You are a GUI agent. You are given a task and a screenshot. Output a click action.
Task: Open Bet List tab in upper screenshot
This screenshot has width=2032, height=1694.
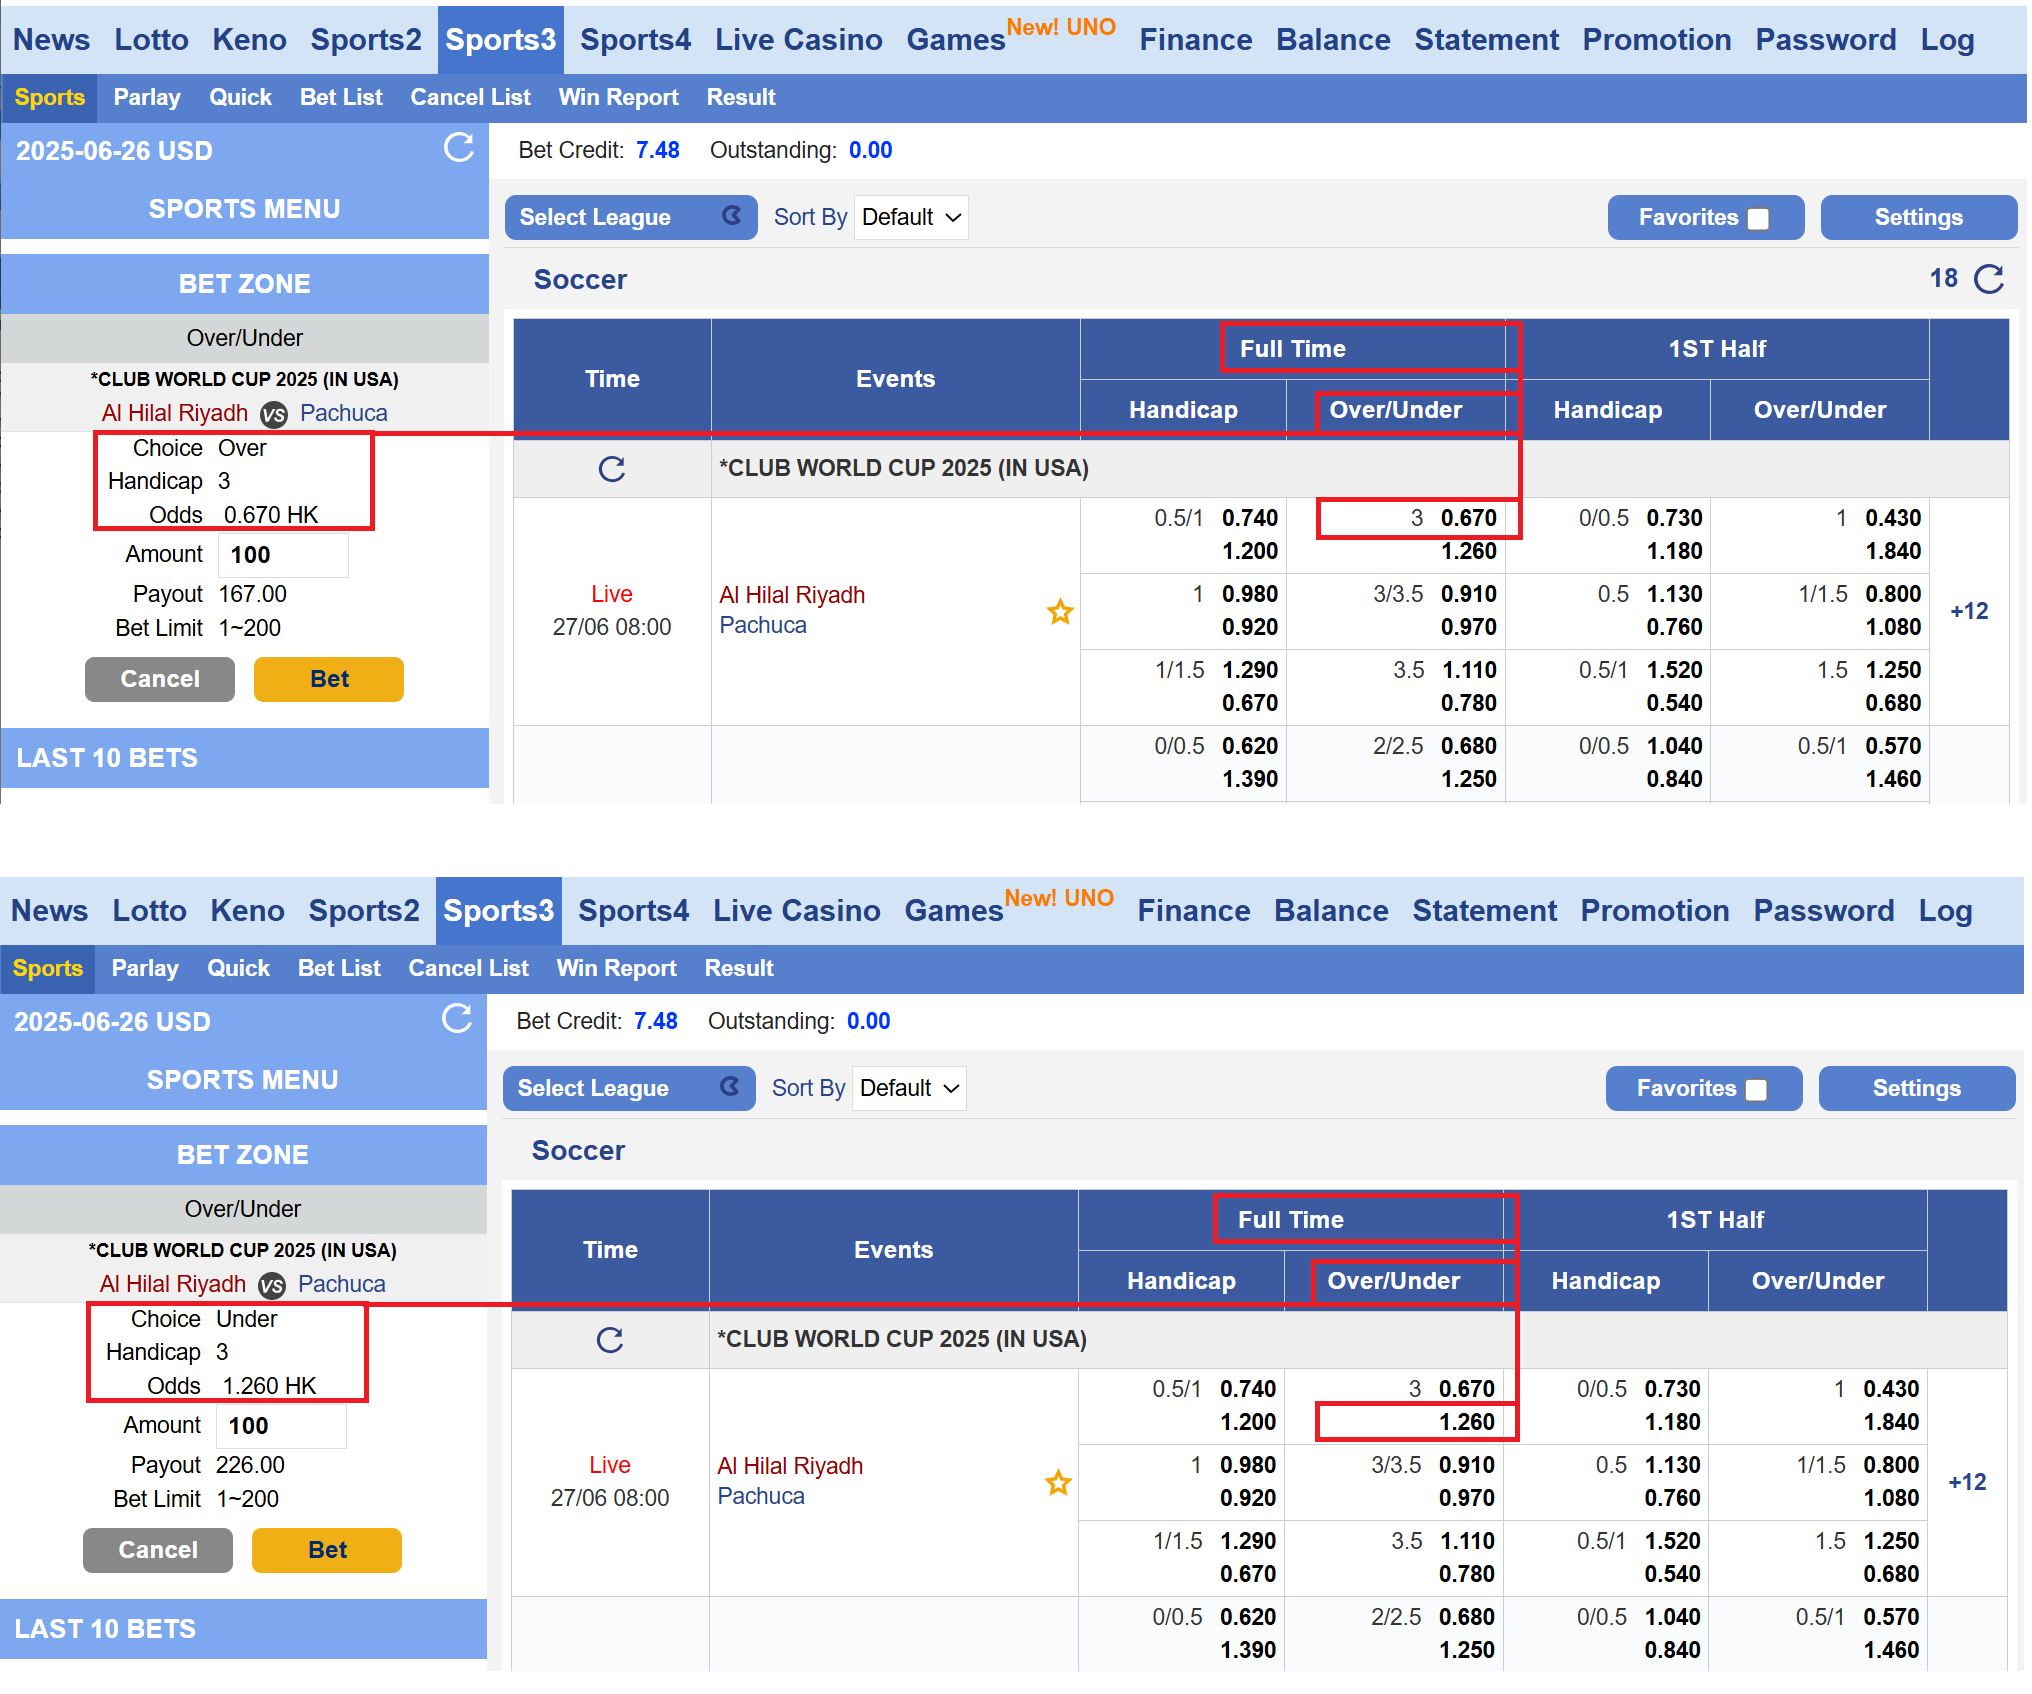(x=341, y=97)
